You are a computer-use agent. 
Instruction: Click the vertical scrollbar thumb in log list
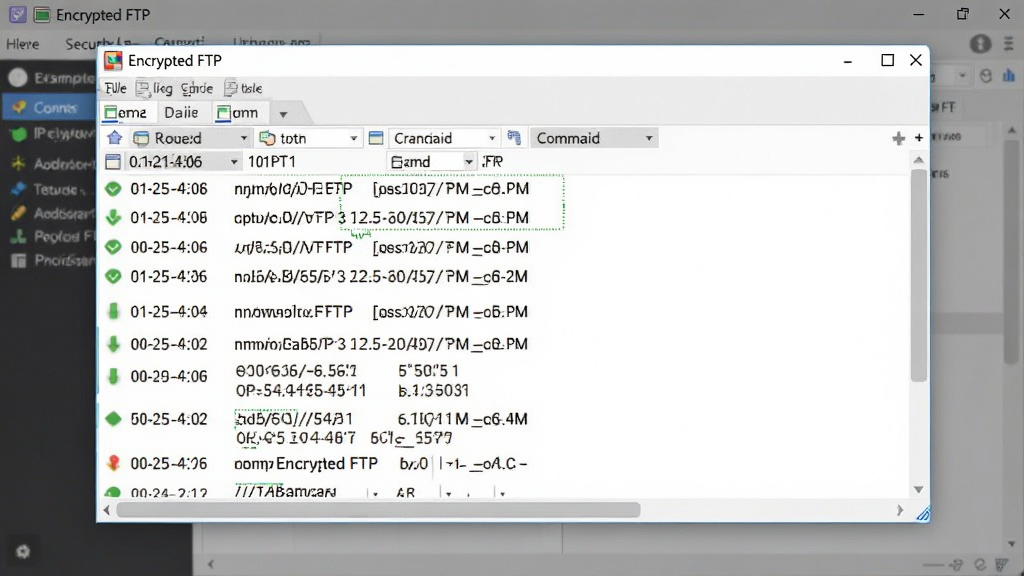[x=919, y=275]
